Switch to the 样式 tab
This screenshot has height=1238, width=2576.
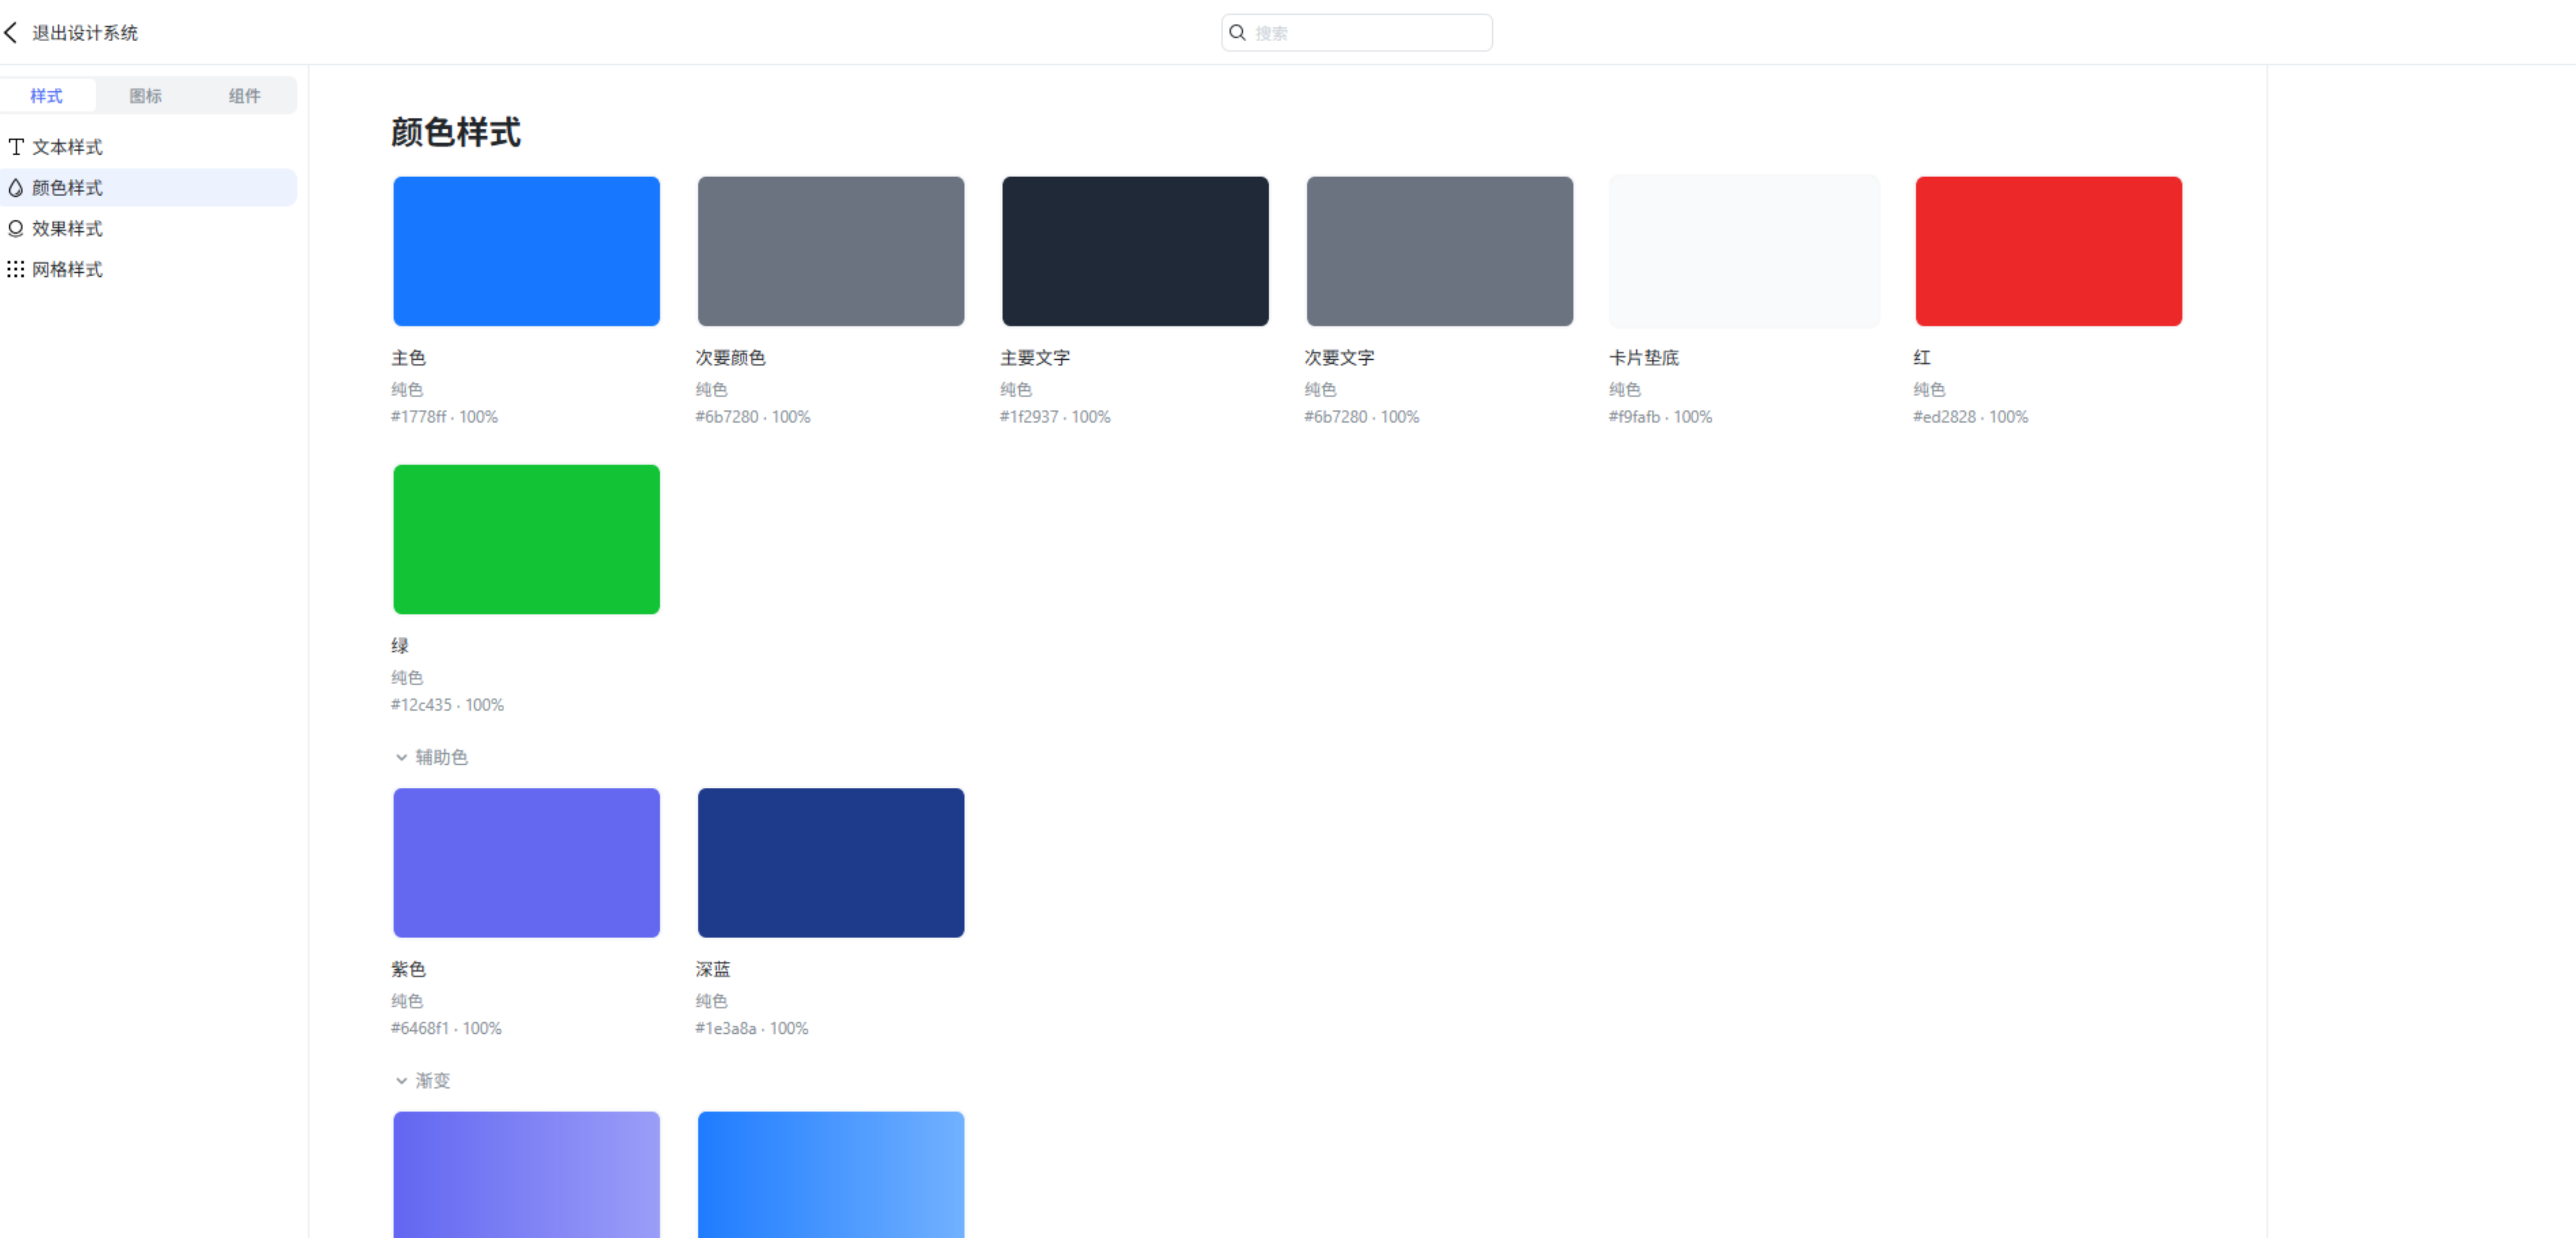coord(47,96)
